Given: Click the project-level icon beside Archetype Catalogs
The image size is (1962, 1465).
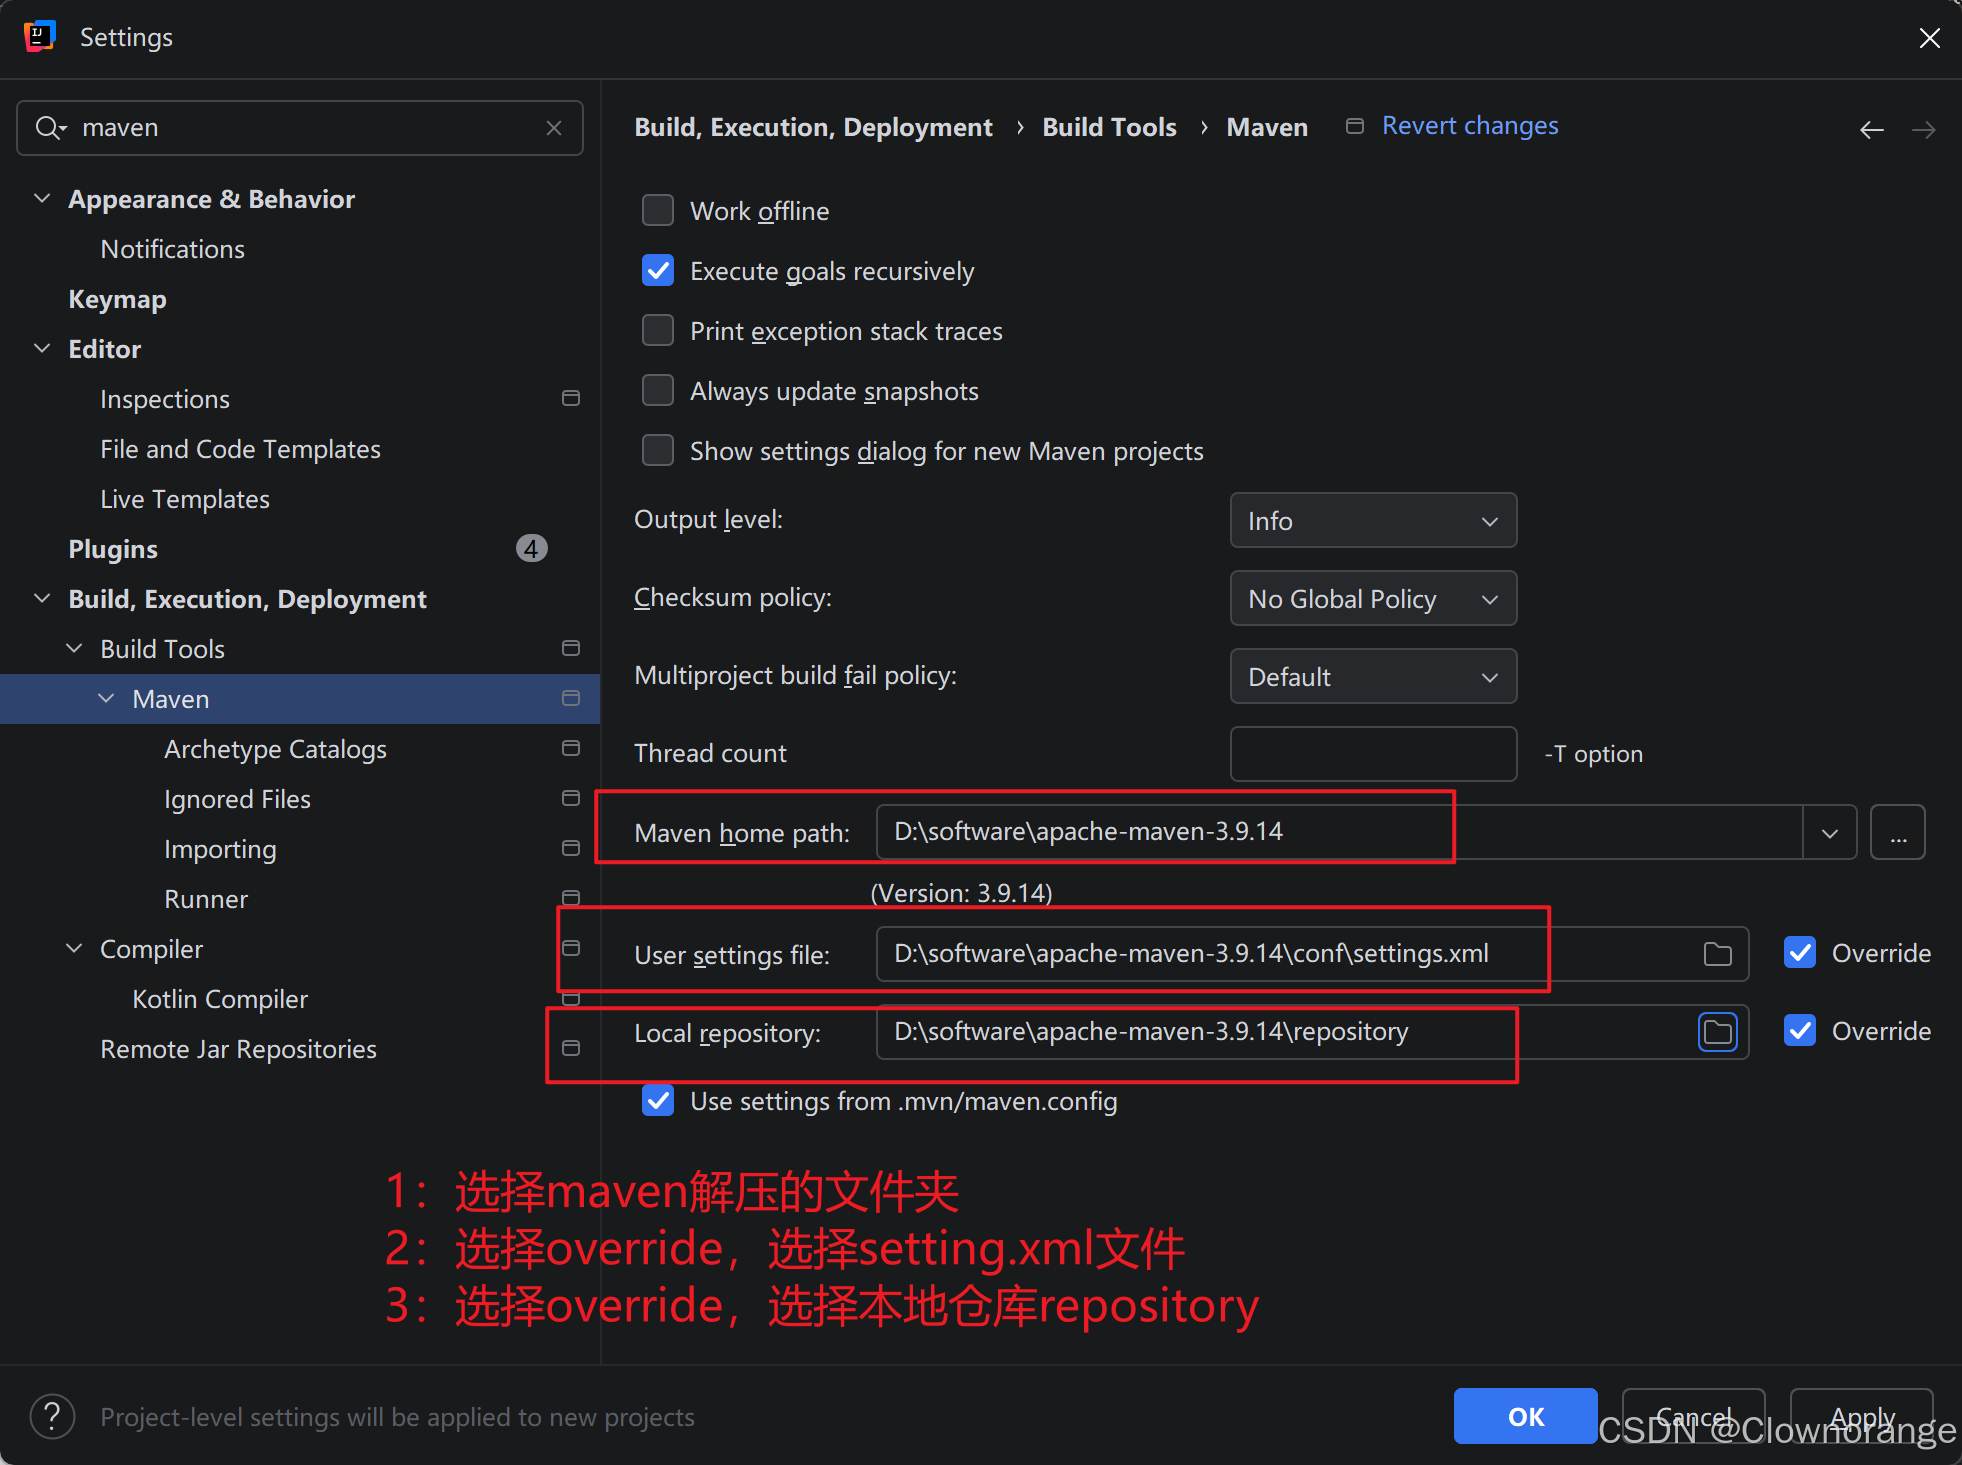Looking at the screenshot, I should (571, 749).
